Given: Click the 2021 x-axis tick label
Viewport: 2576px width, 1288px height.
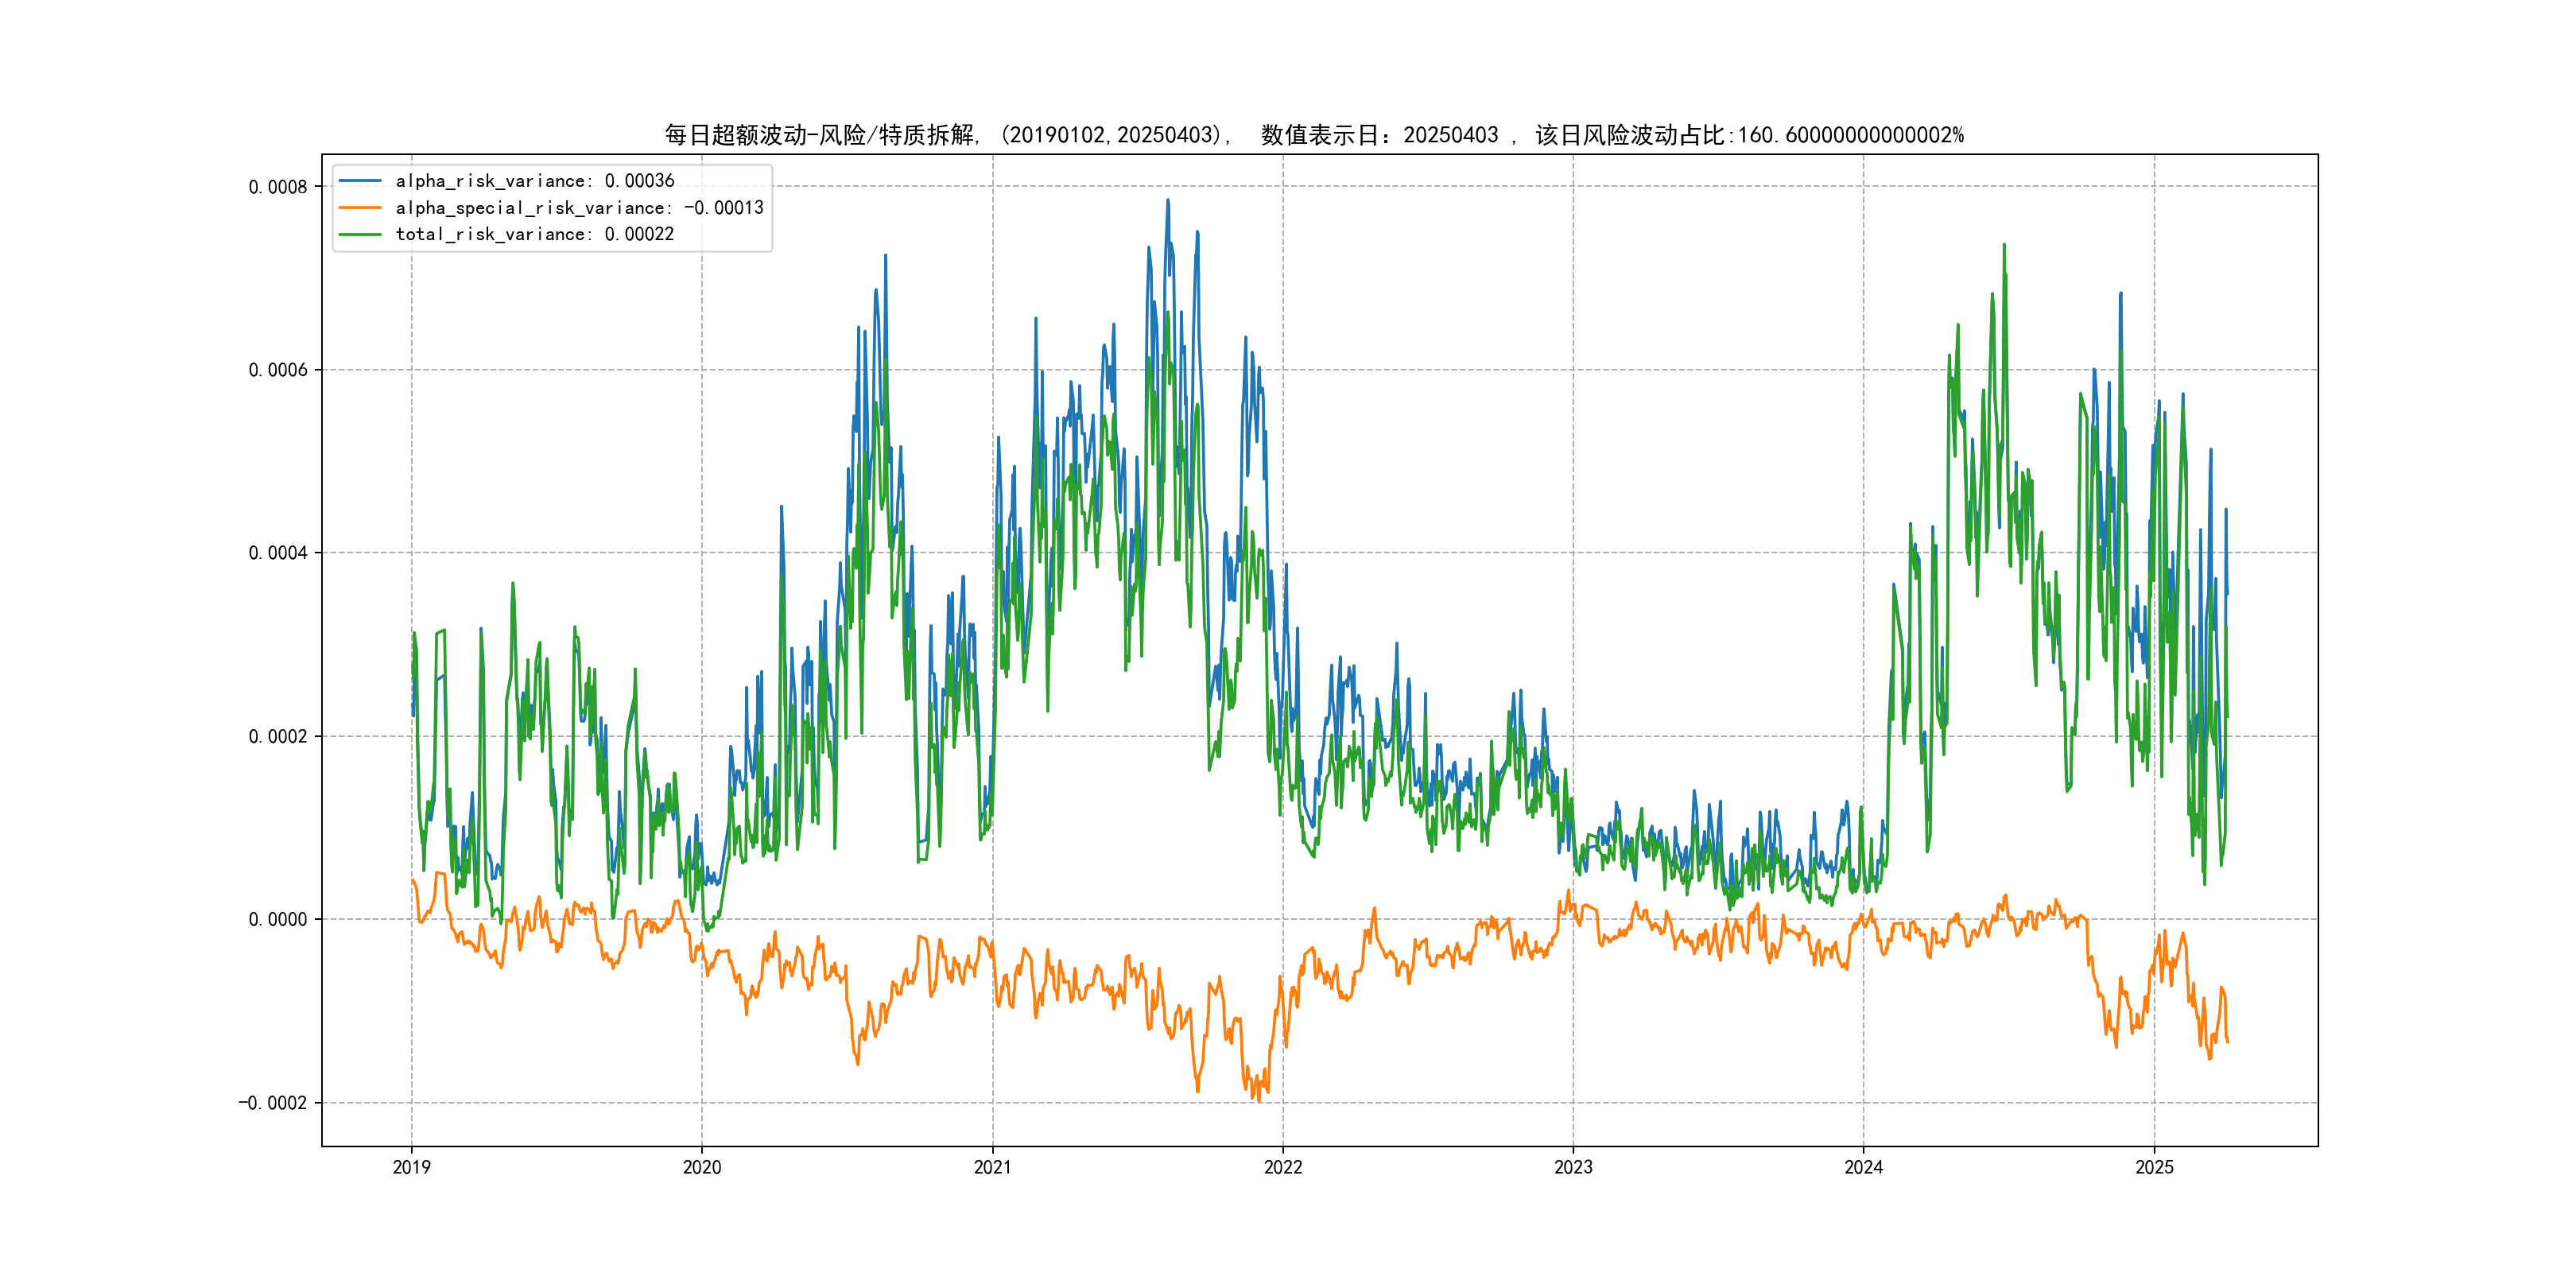Looking at the screenshot, I should 992,1167.
